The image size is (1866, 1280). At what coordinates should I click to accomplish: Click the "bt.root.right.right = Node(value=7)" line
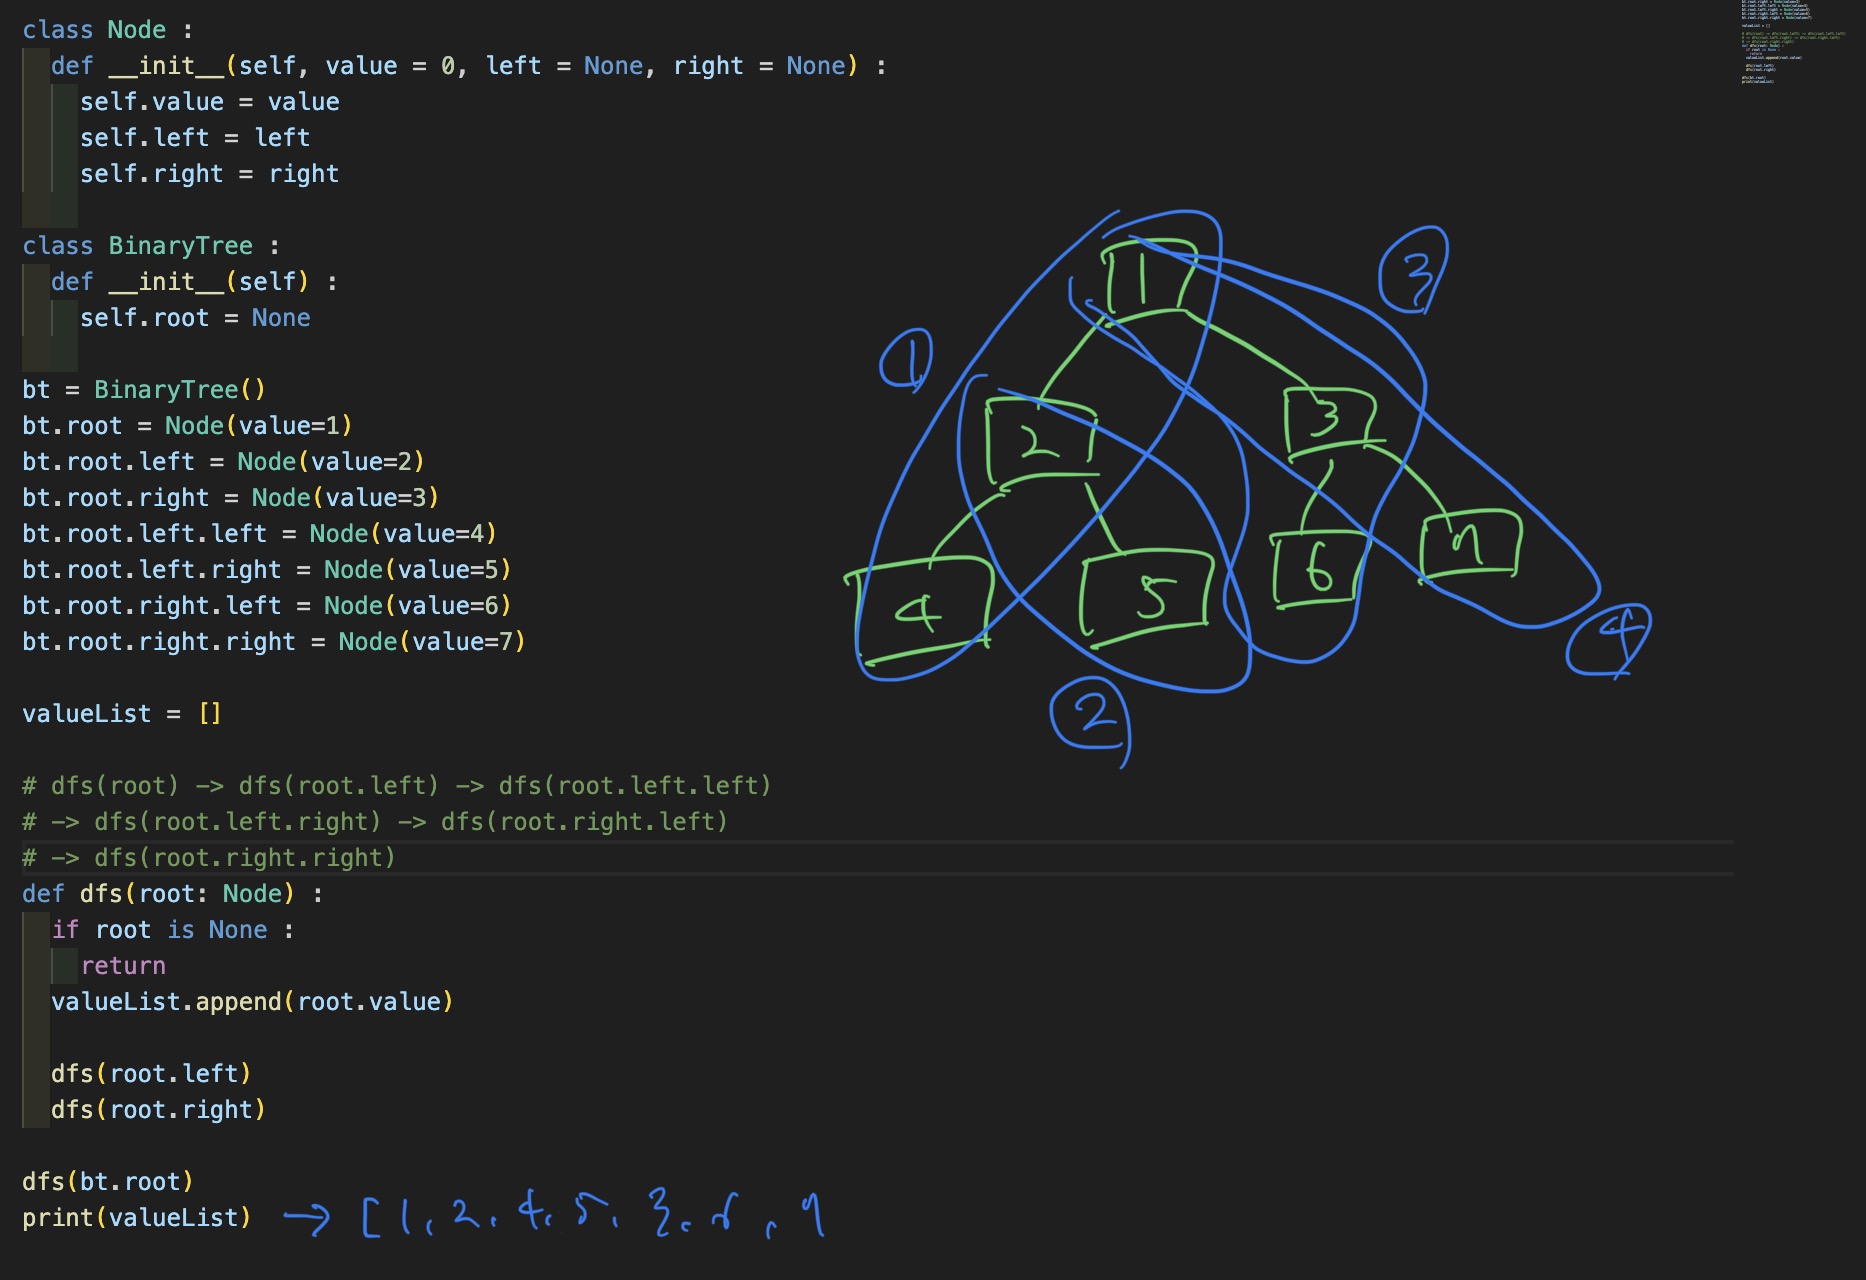pos(273,642)
